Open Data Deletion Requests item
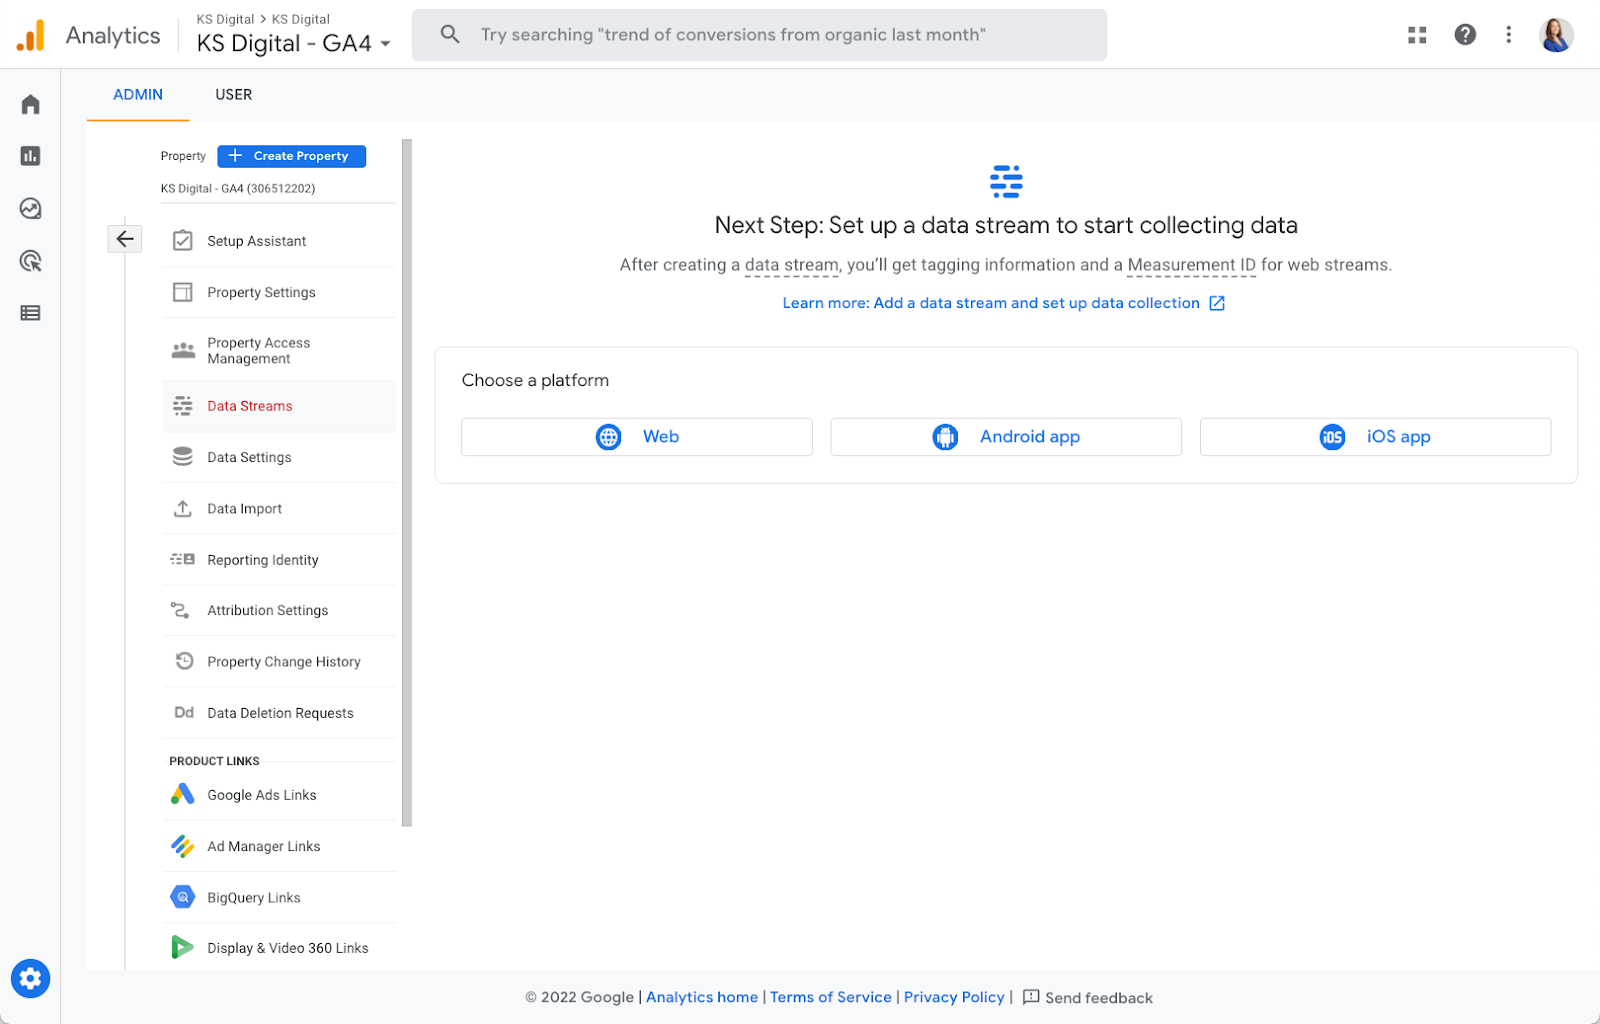The image size is (1600, 1024). click(x=279, y=713)
